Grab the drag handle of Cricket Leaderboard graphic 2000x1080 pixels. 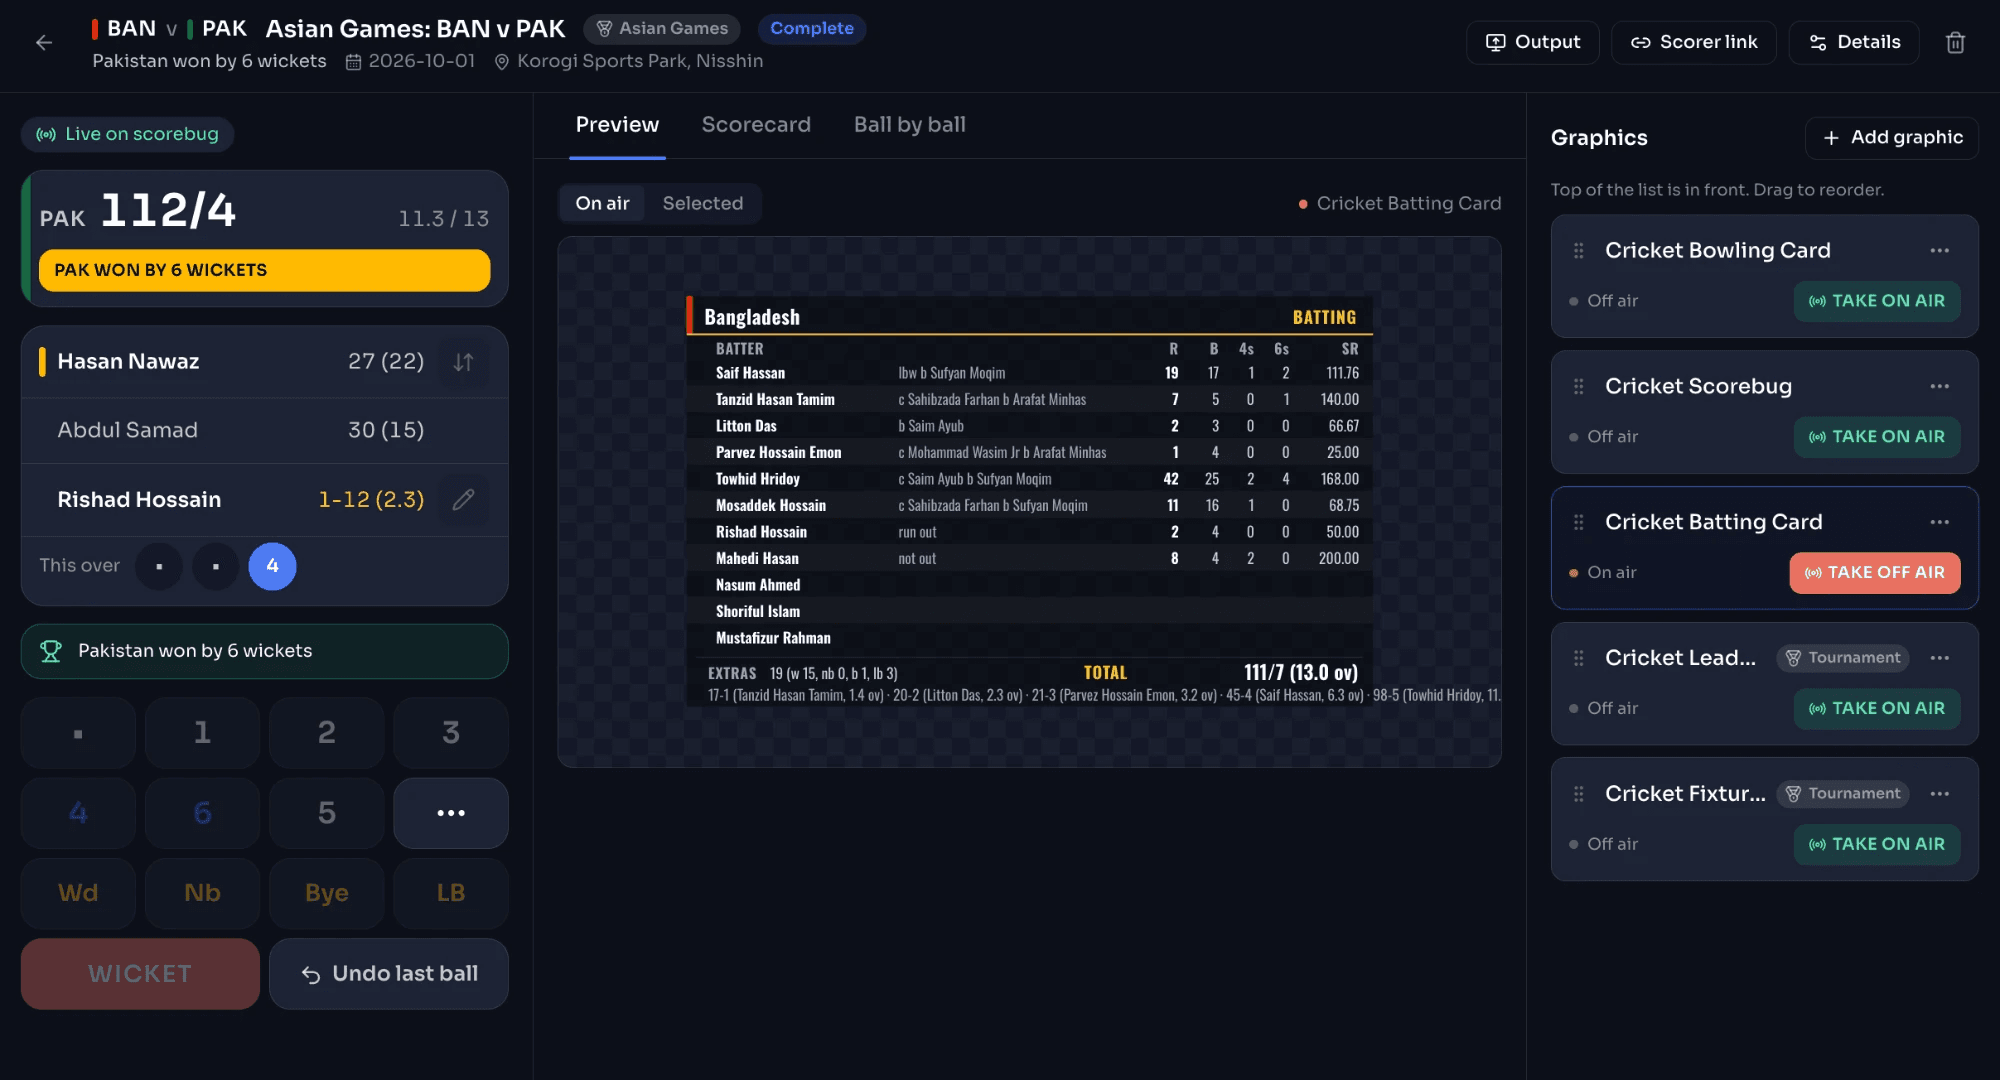1578,658
